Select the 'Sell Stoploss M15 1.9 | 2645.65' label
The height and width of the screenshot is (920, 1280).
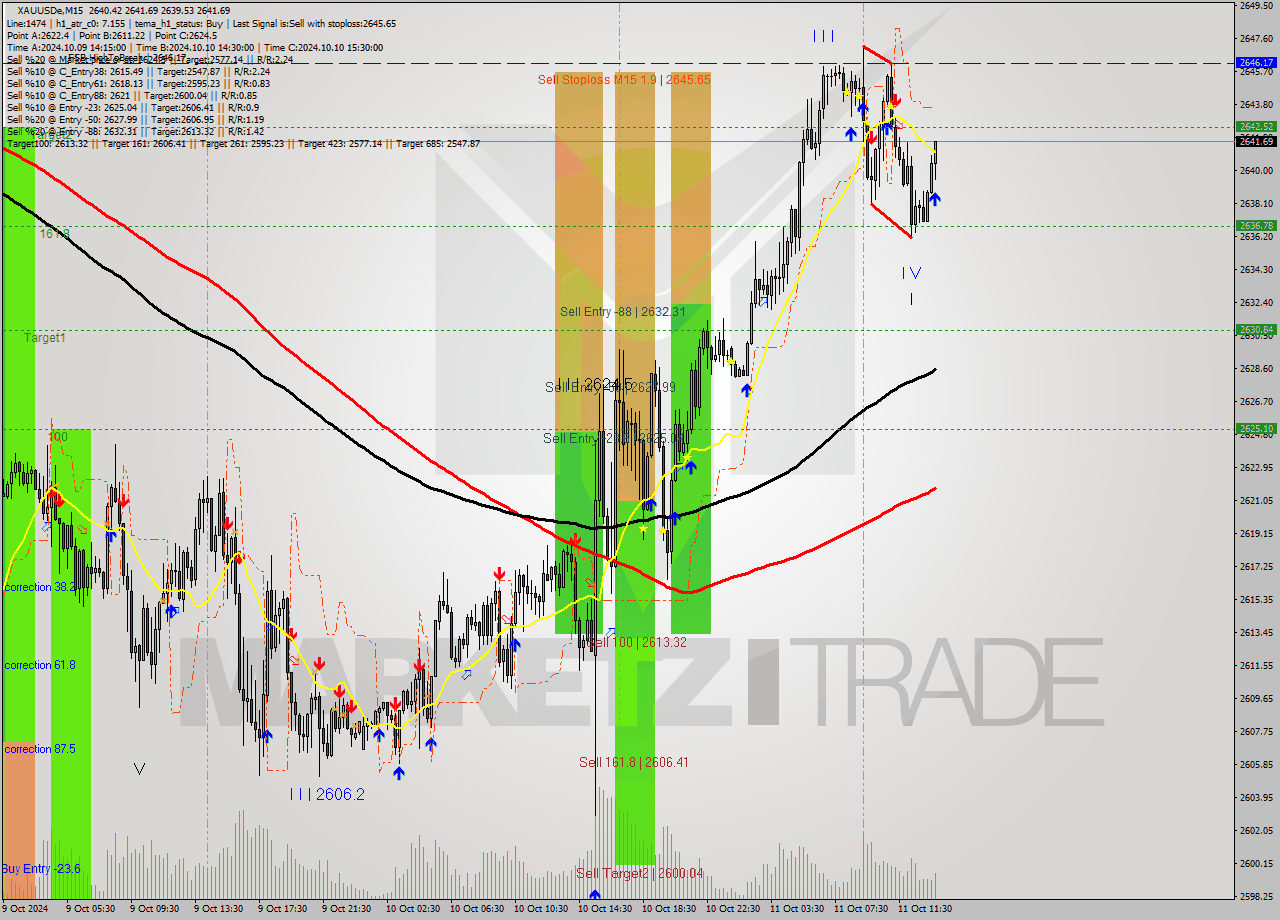(624, 79)
